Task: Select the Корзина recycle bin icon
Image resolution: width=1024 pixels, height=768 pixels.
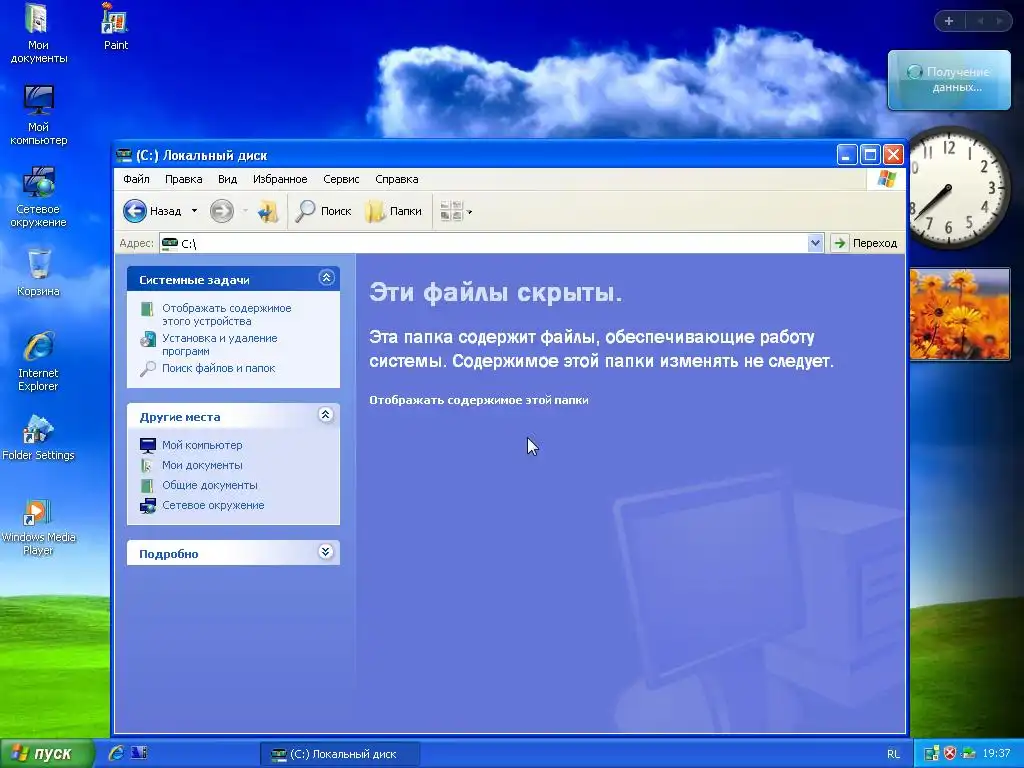Action: pos(38,272)
